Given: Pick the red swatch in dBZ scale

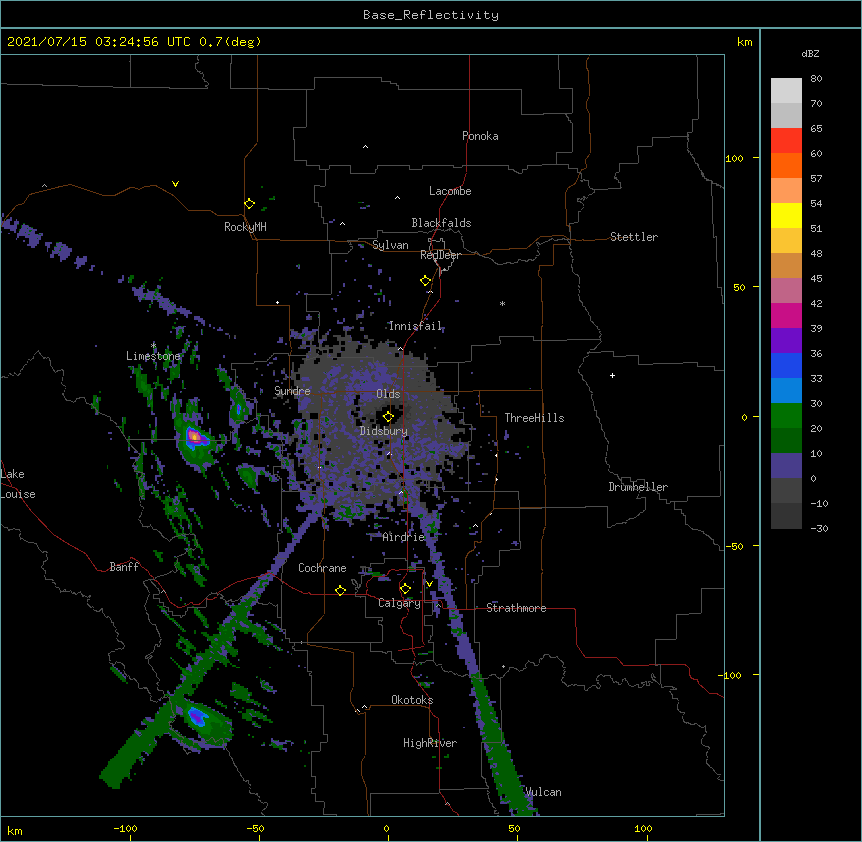Looking at the screenshot, I should click(x=786, y=140).
